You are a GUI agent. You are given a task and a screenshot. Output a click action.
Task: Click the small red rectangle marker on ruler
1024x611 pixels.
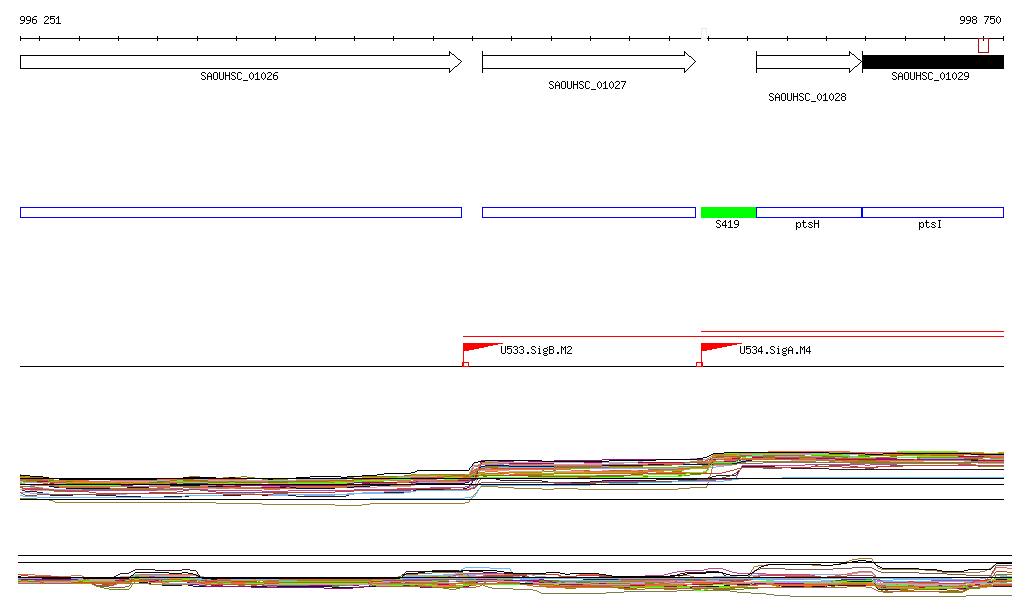pos(984,45)
